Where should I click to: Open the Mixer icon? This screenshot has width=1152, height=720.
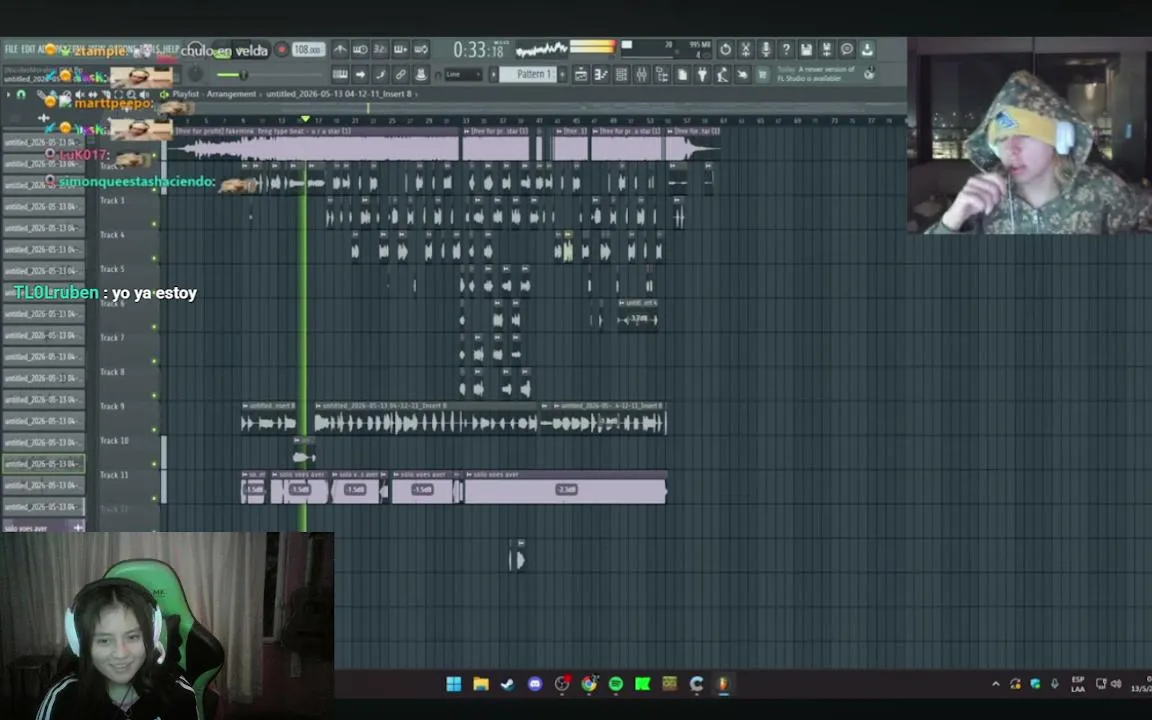click(x=641, y=74)
